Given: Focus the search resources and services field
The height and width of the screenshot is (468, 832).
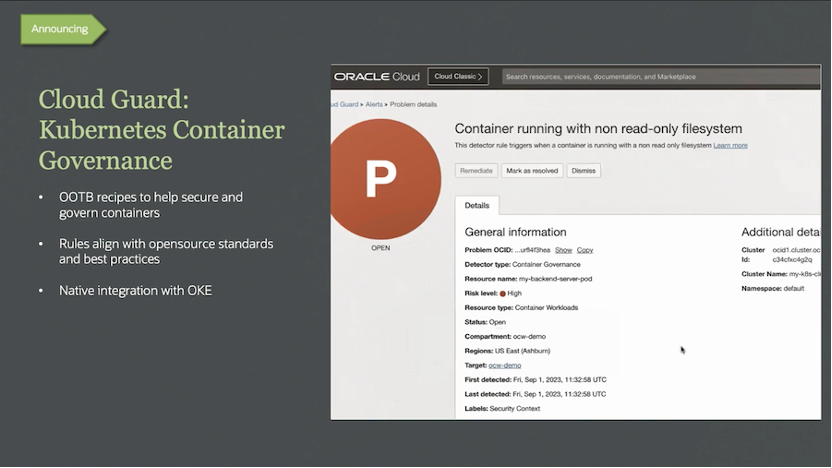Looking at the screenshot, I should (x=660, y=77).
